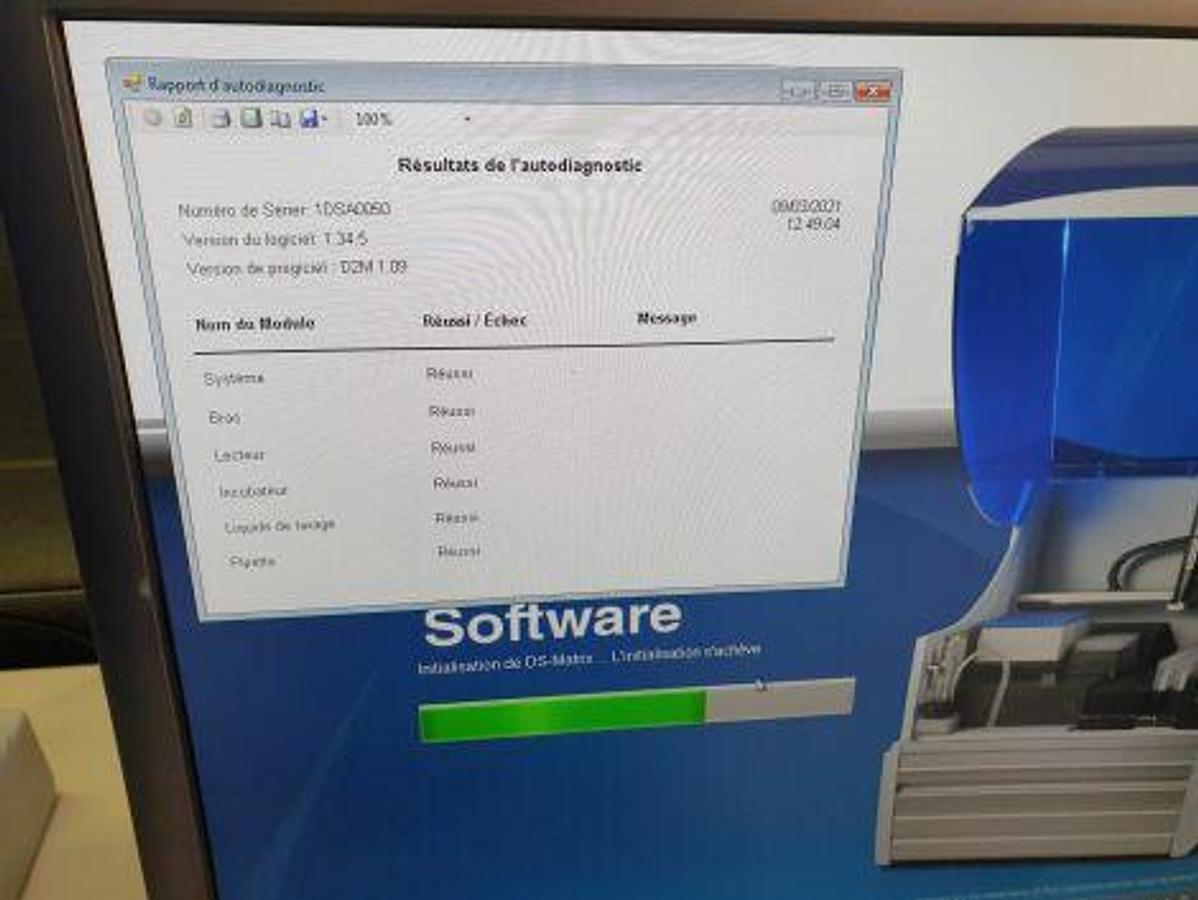
Task: Open the page setup dialog
Action: tap(281, 119)
